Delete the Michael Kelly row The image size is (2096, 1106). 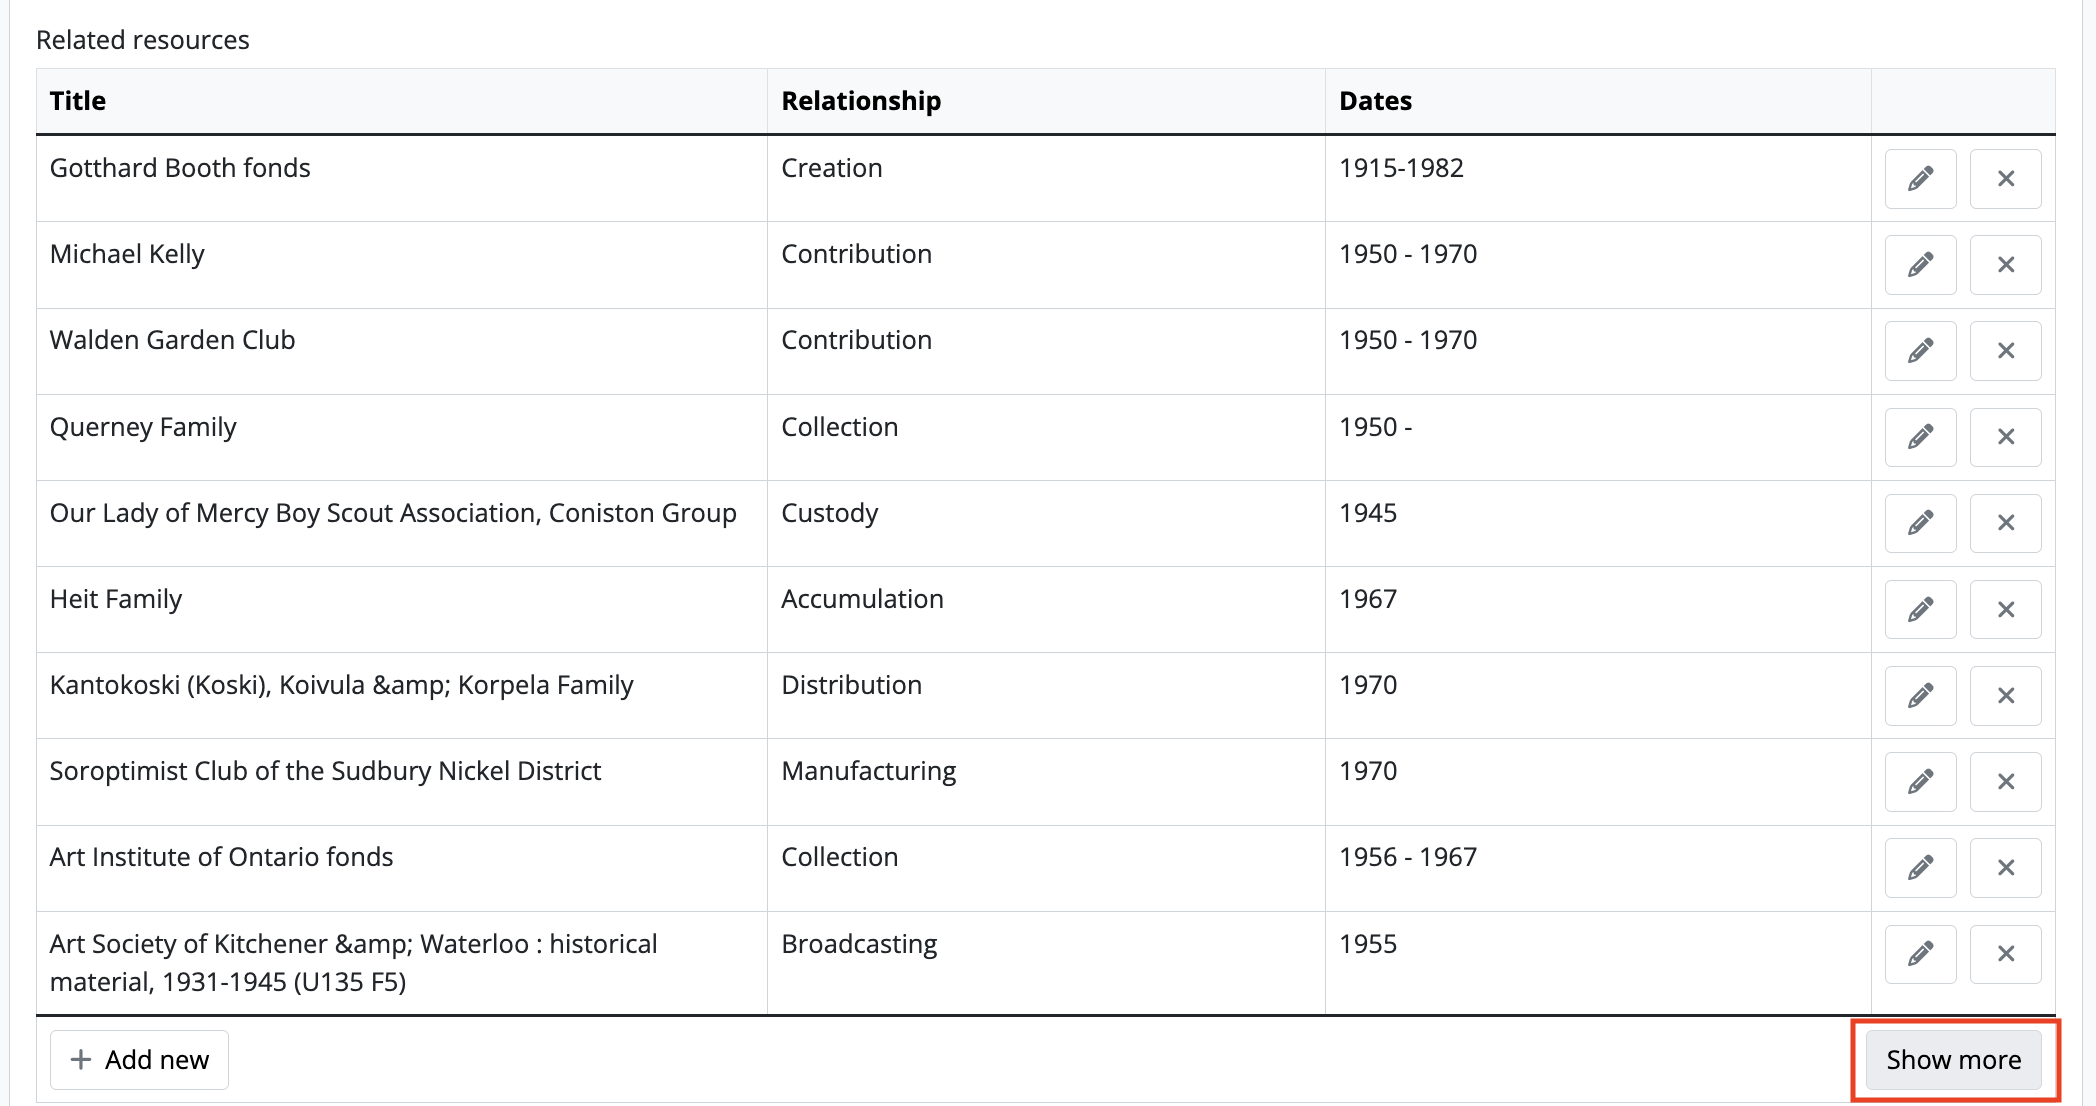2005,265
